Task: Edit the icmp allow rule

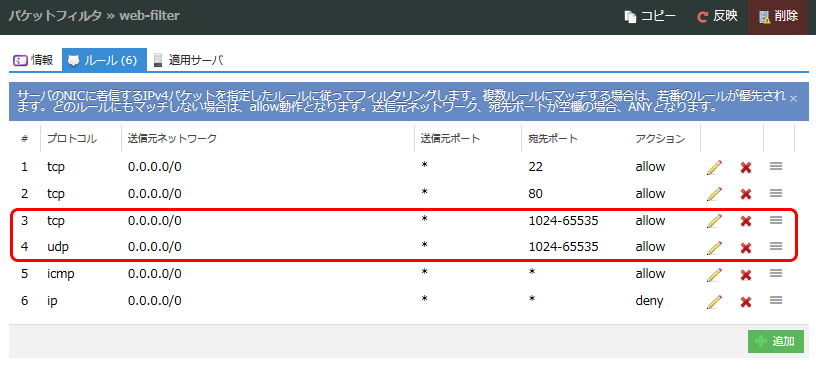Action: [x=715, y=274]
